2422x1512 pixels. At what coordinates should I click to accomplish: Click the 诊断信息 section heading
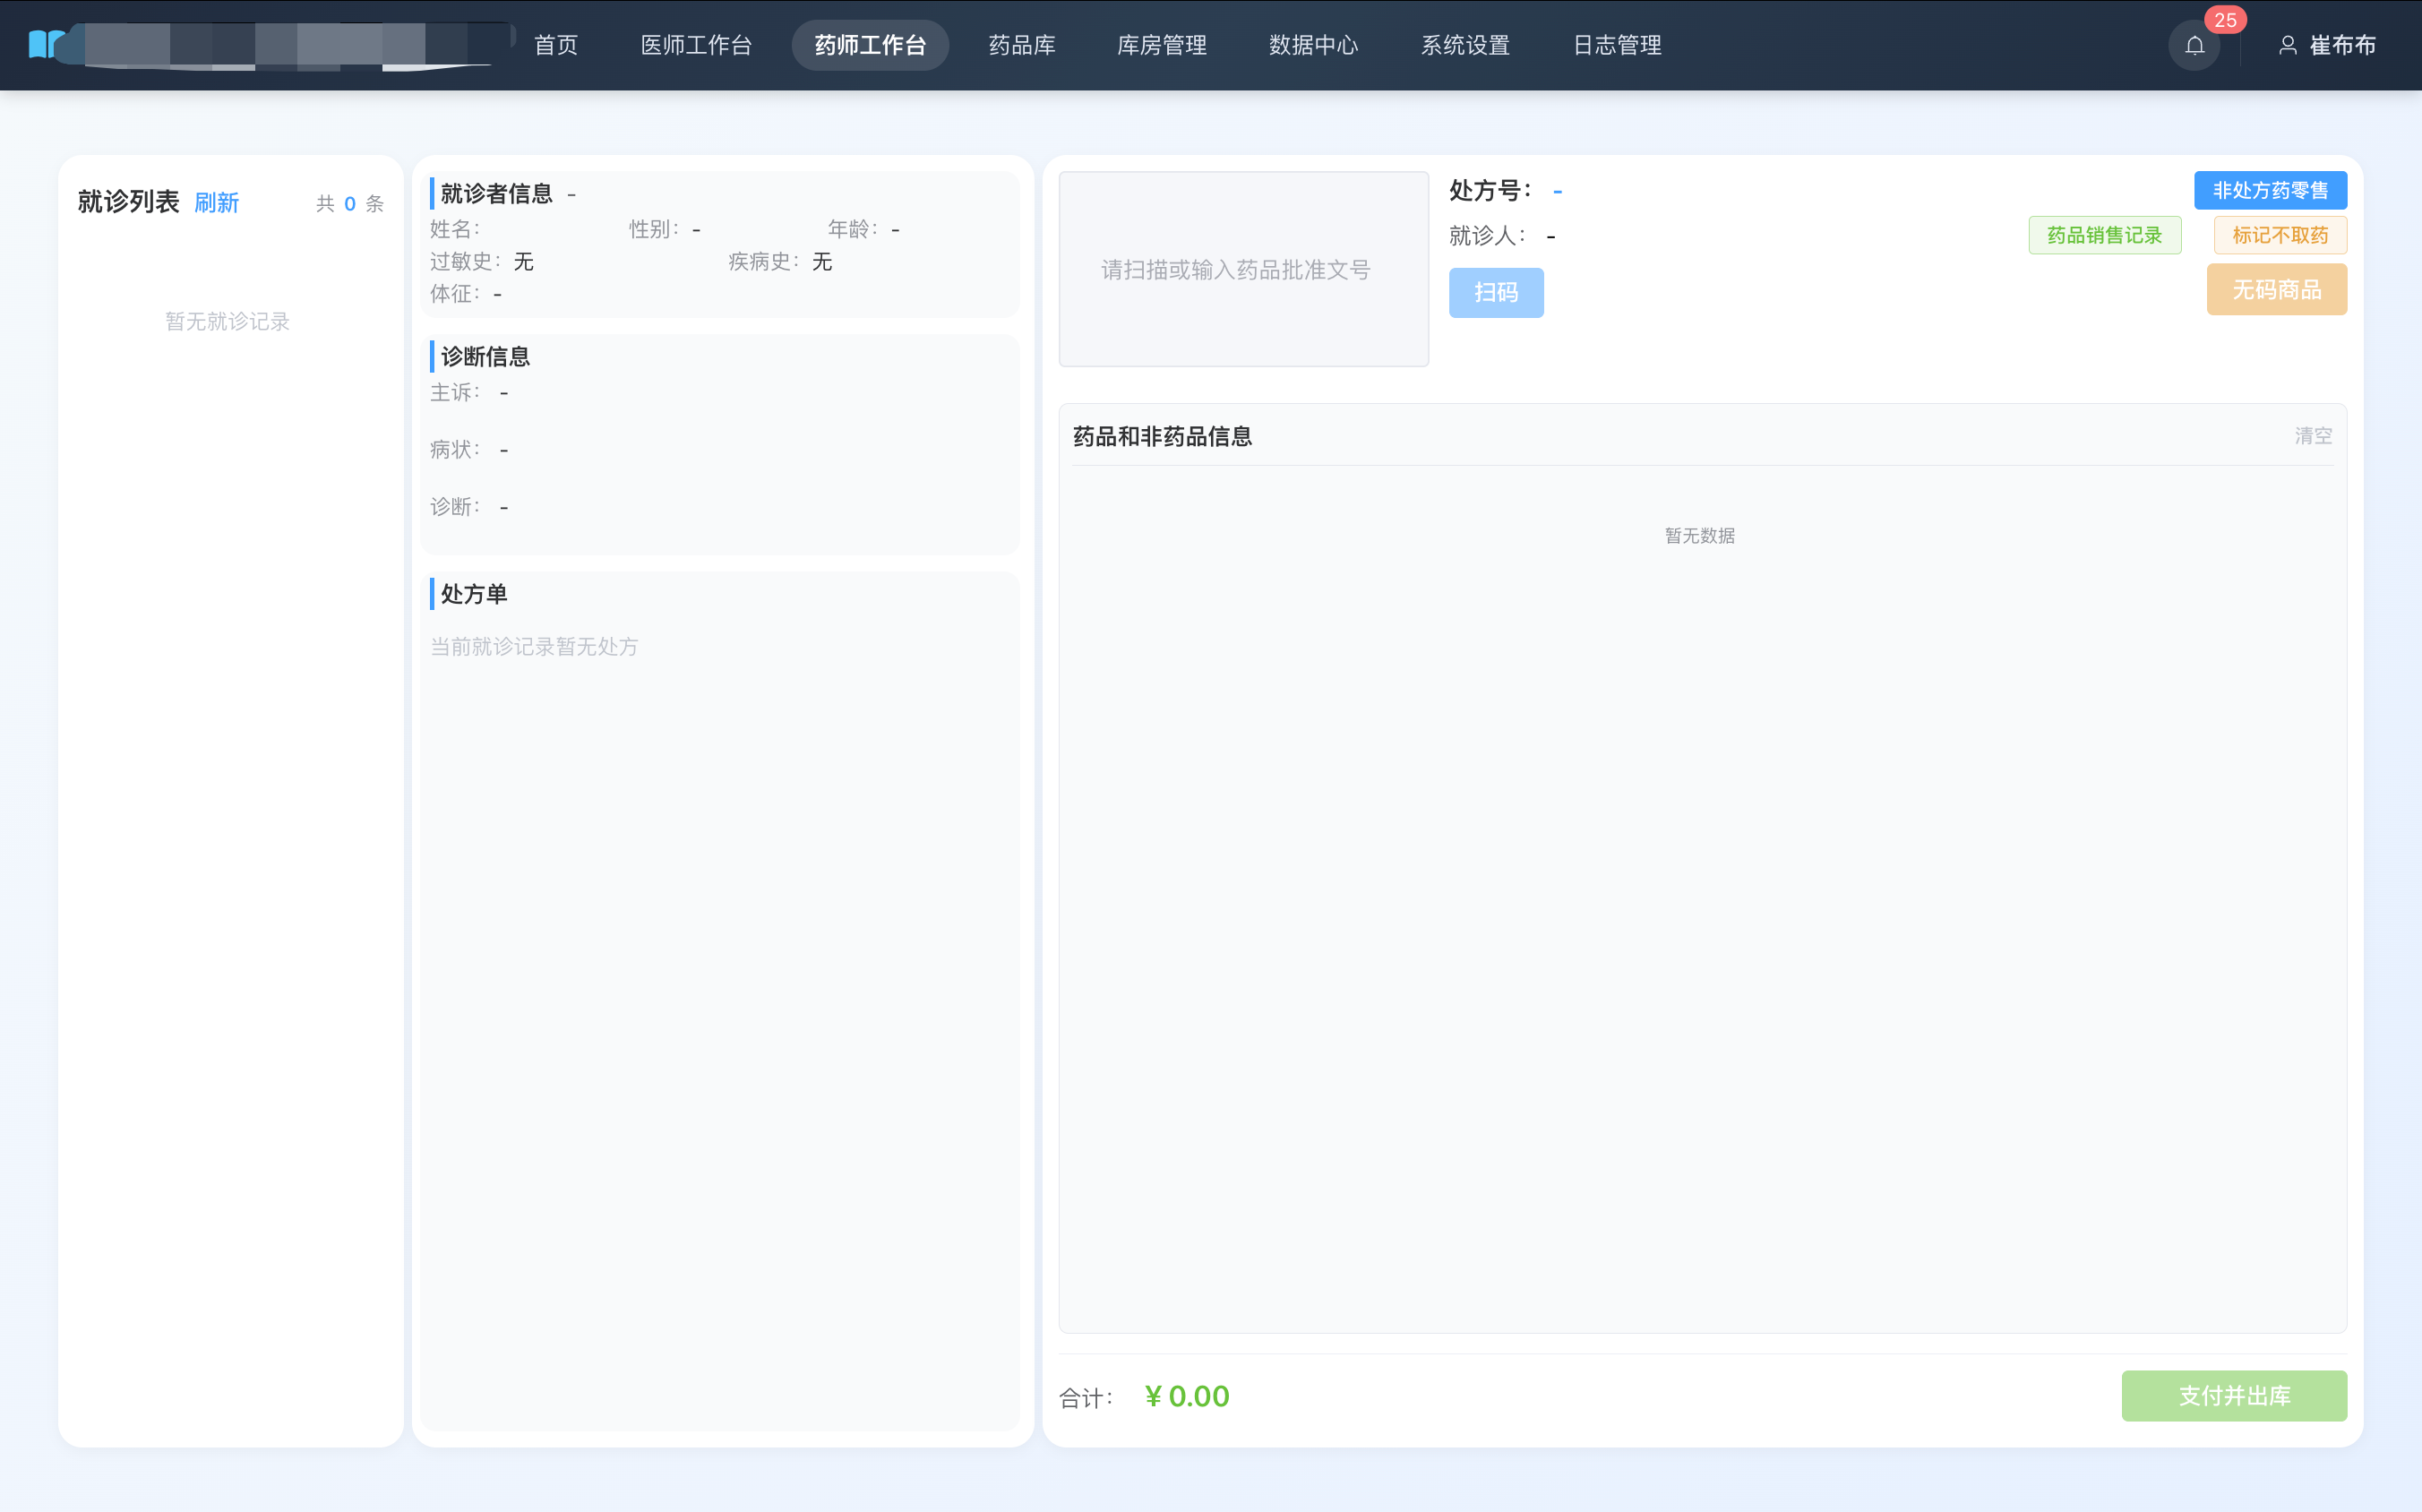[485, 357]
